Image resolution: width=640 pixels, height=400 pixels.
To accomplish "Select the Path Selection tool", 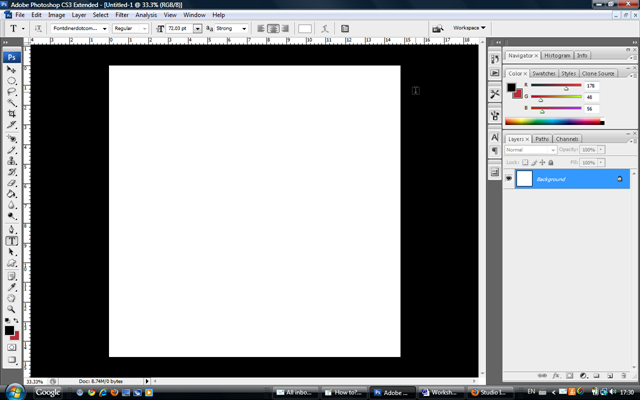I will point(11,252).
